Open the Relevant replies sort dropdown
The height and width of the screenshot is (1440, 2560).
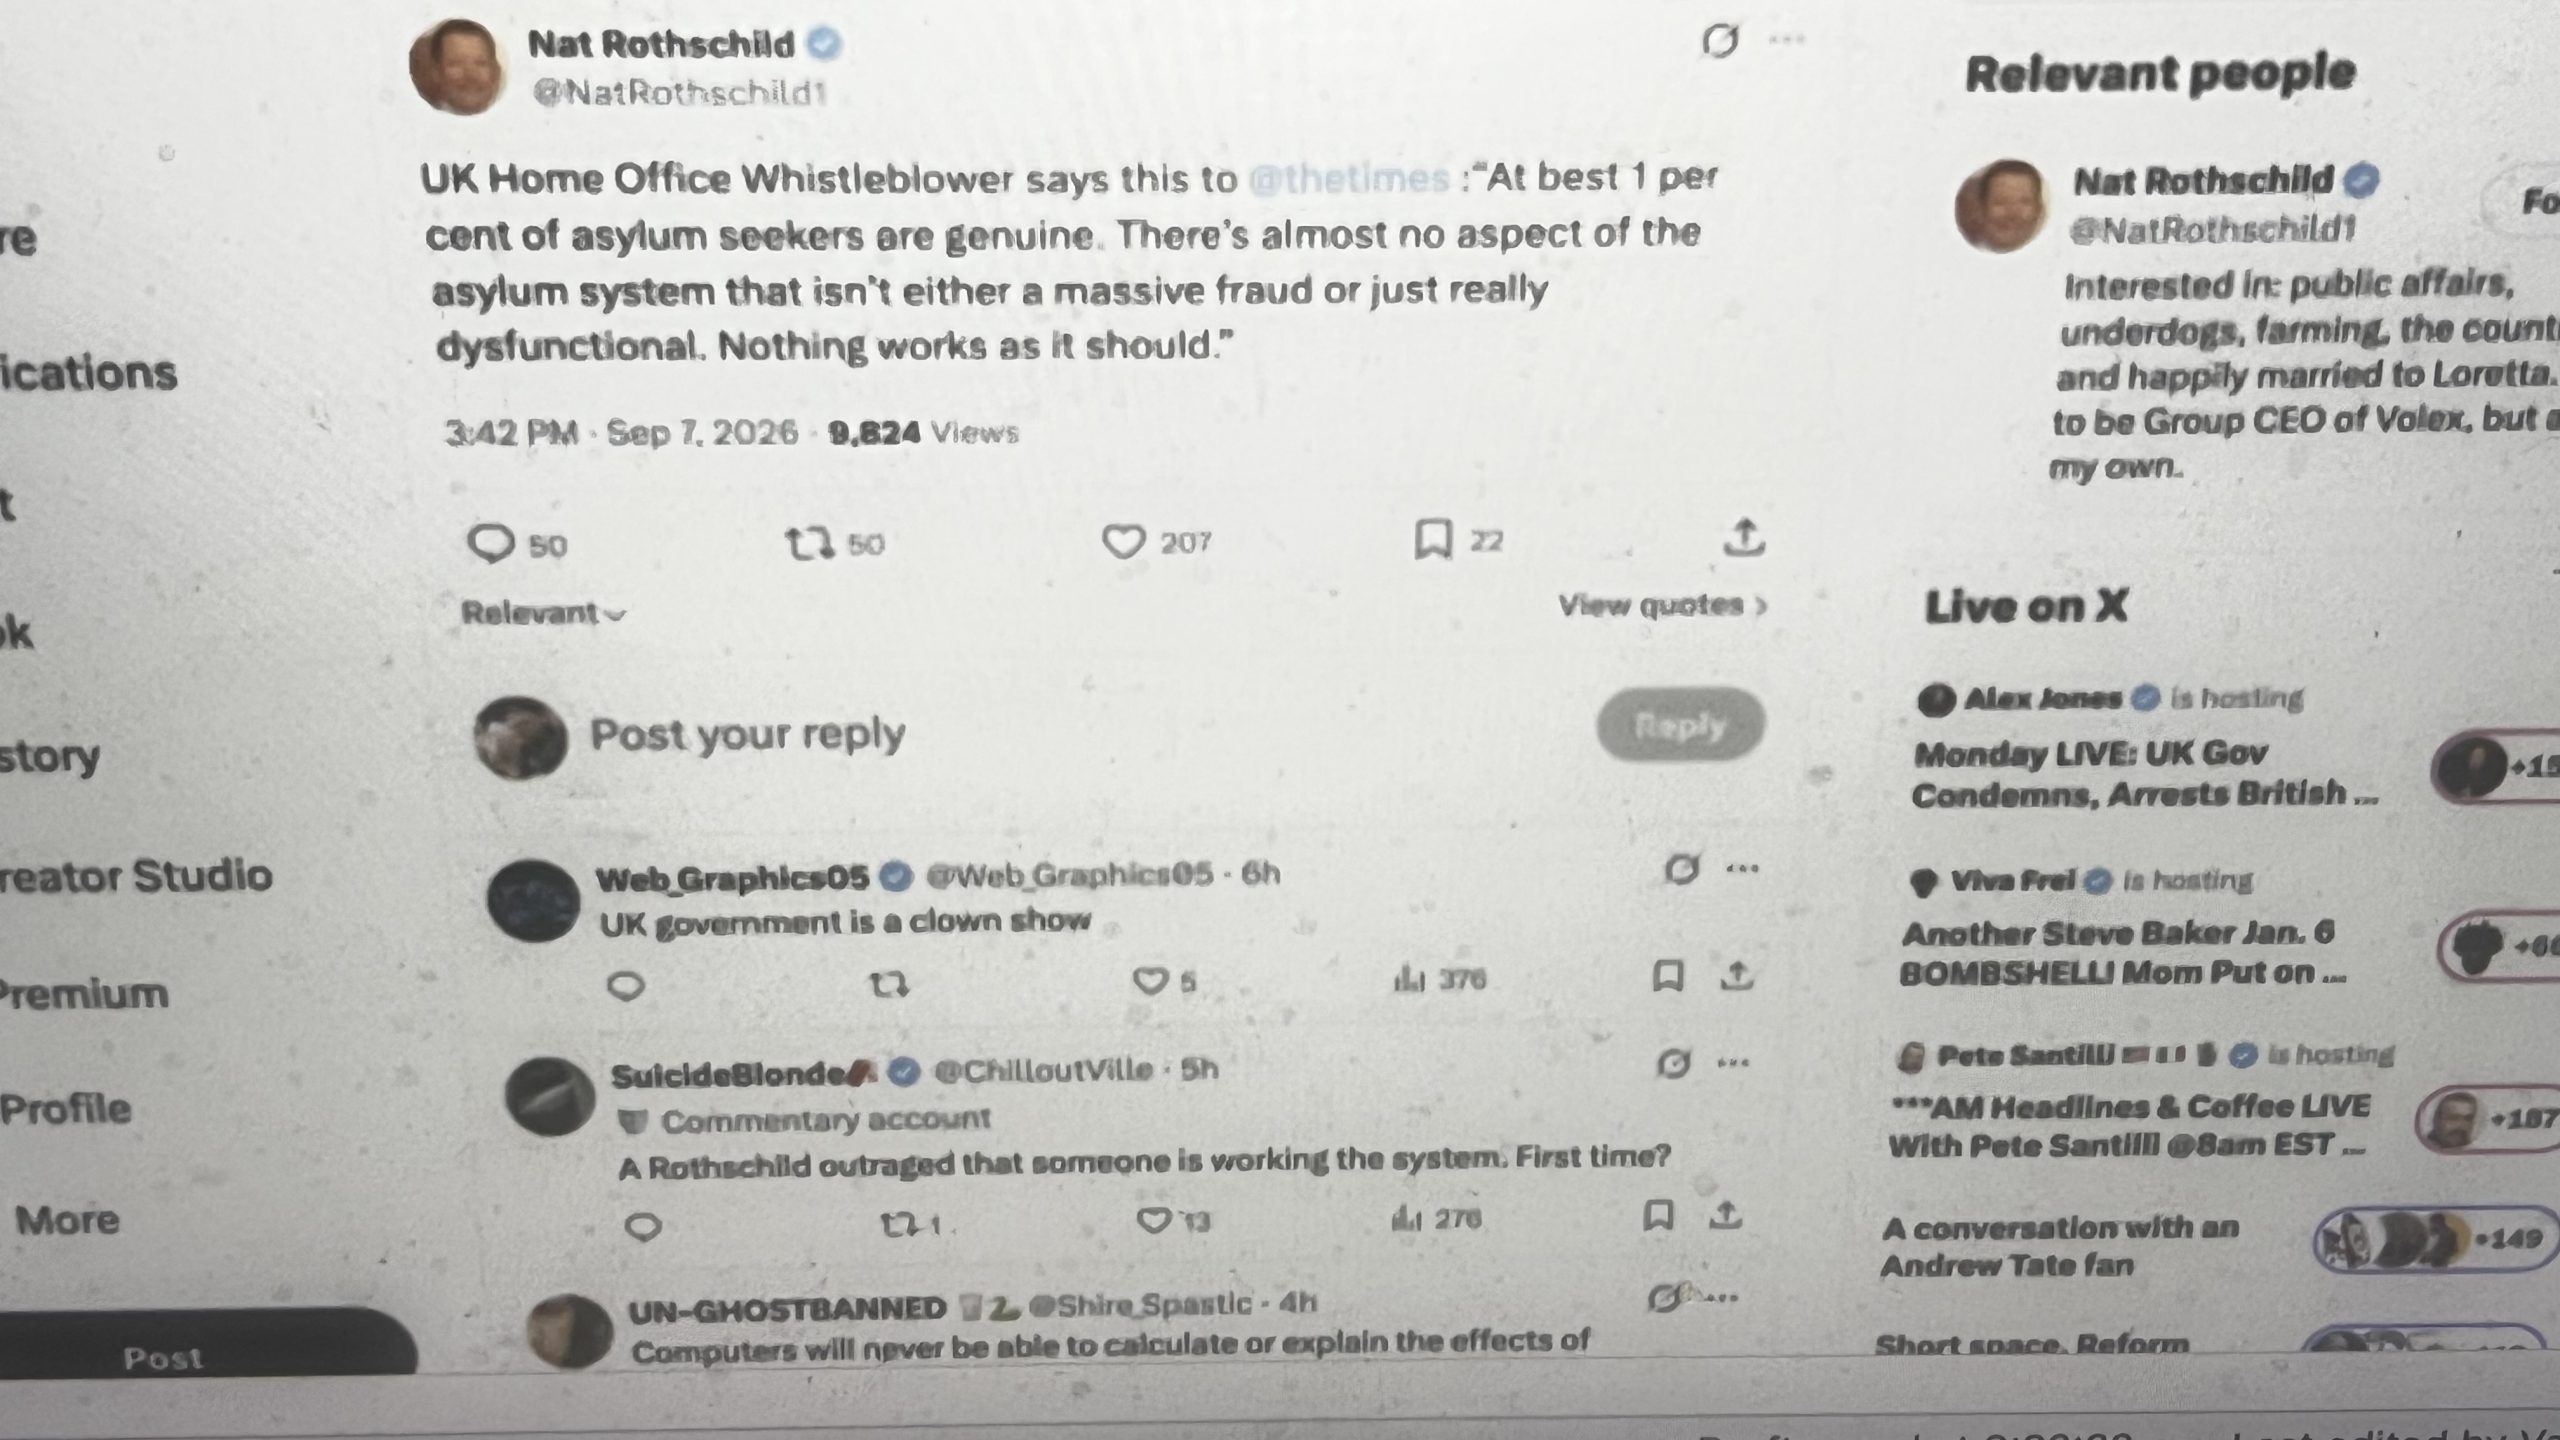(543, 613)
